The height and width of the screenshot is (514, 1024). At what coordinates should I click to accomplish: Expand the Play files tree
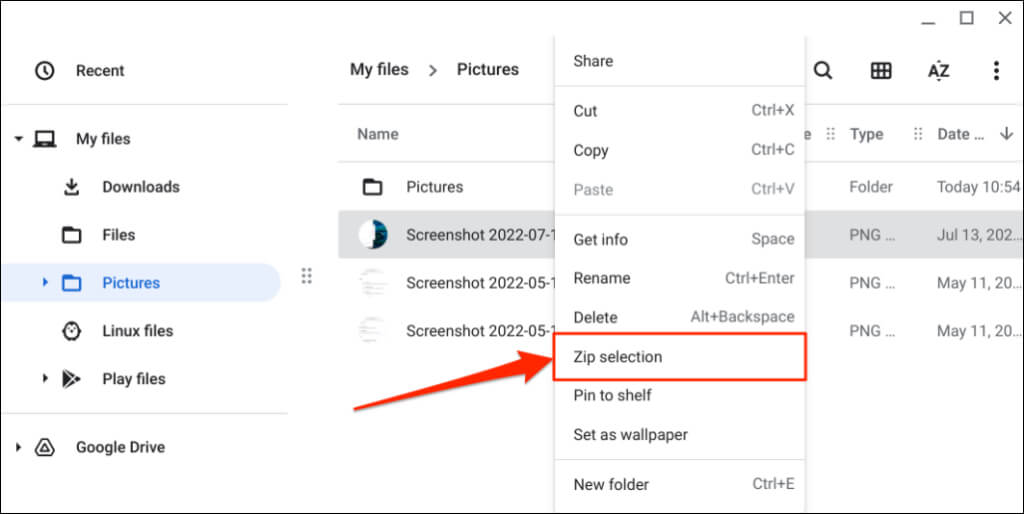[45, 379]
